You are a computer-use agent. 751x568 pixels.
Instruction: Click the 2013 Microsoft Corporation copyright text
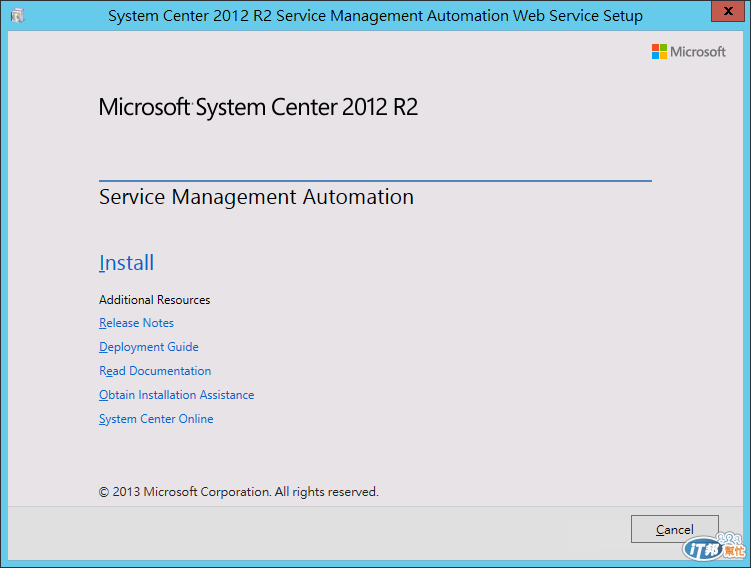coord(239,492)
